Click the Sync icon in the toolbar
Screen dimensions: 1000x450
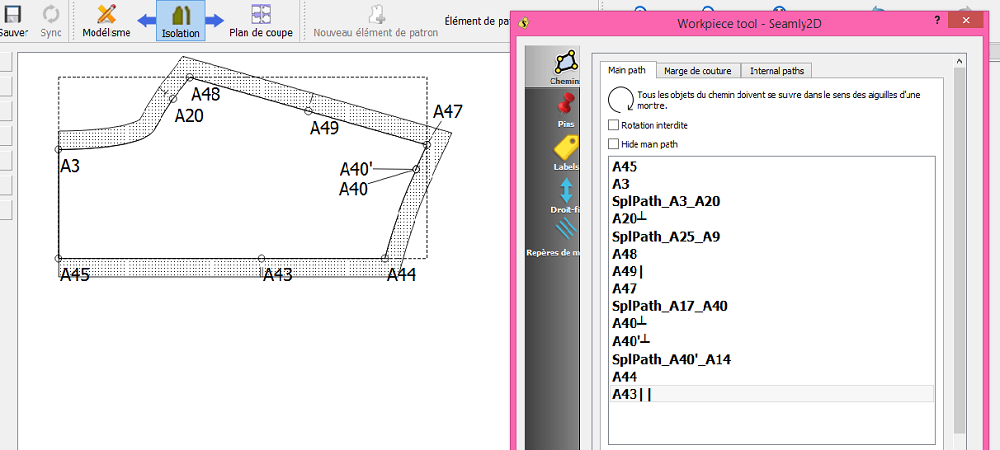tap(51, 20)
